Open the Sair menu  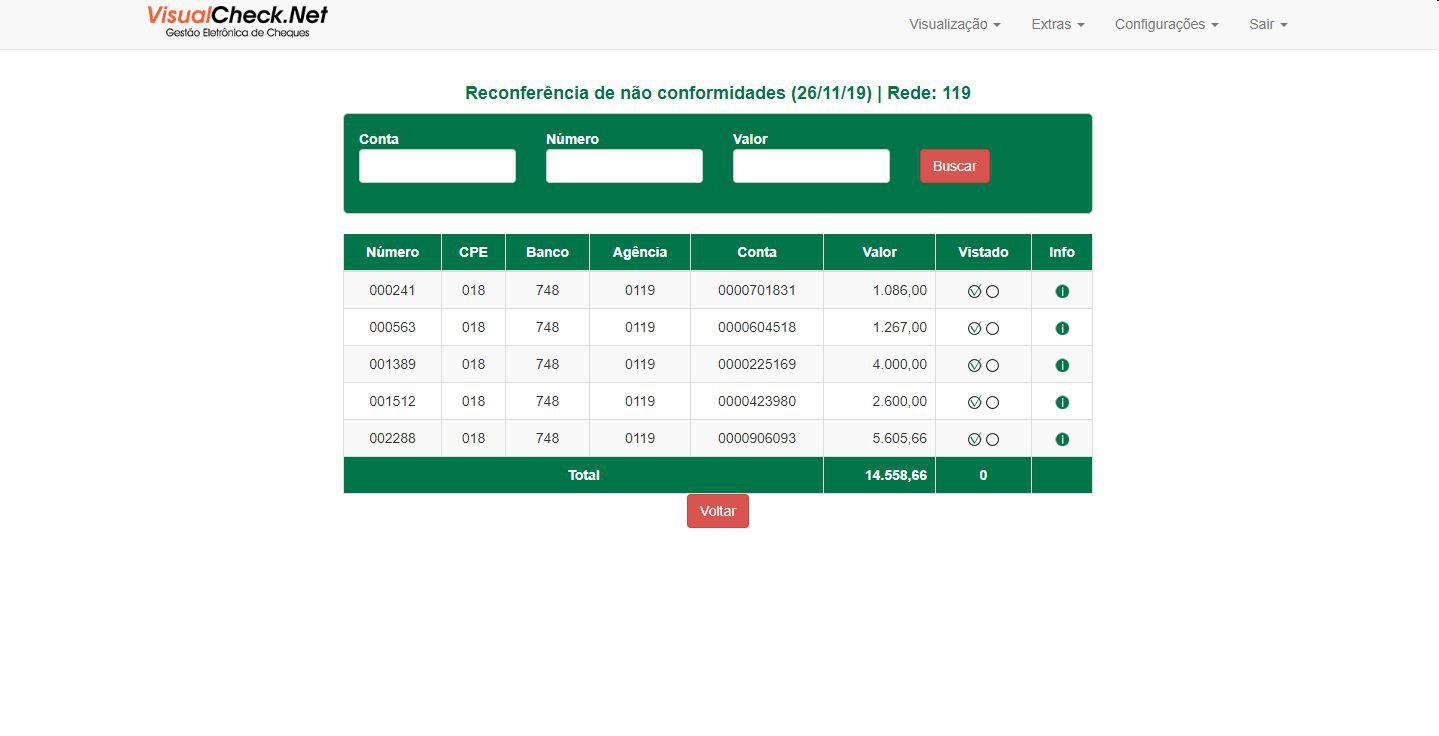(1268, 24)
